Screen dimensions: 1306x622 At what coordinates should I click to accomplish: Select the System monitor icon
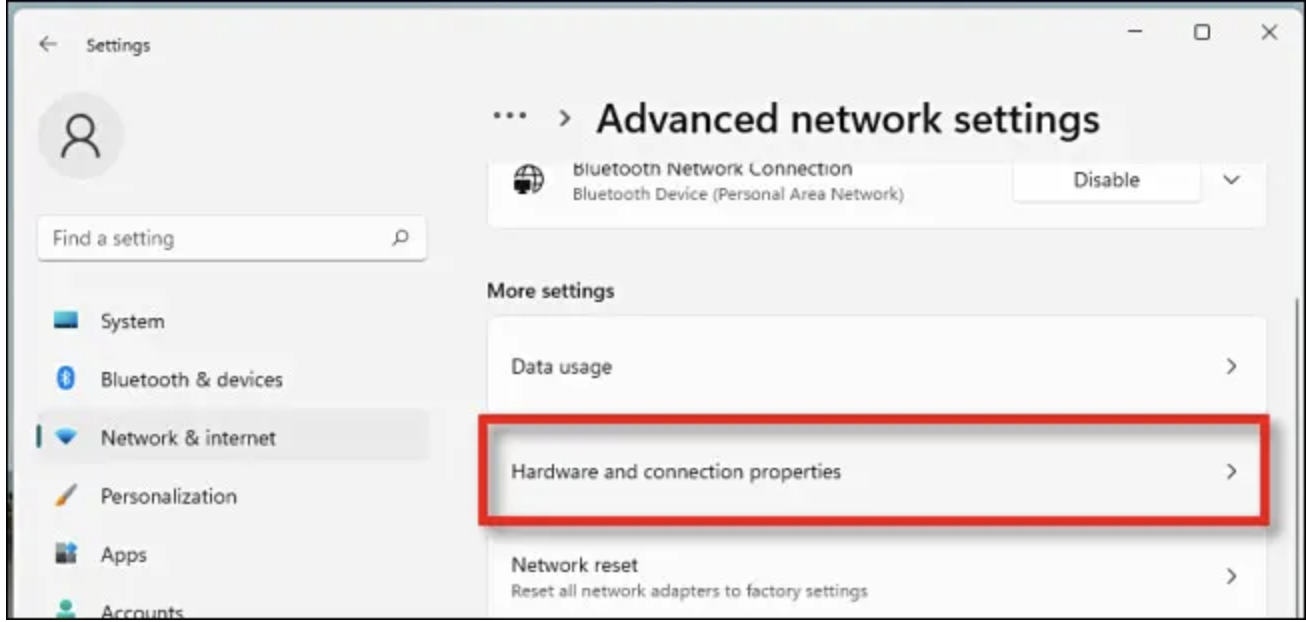pyautogui.click(x=67, y=322)
